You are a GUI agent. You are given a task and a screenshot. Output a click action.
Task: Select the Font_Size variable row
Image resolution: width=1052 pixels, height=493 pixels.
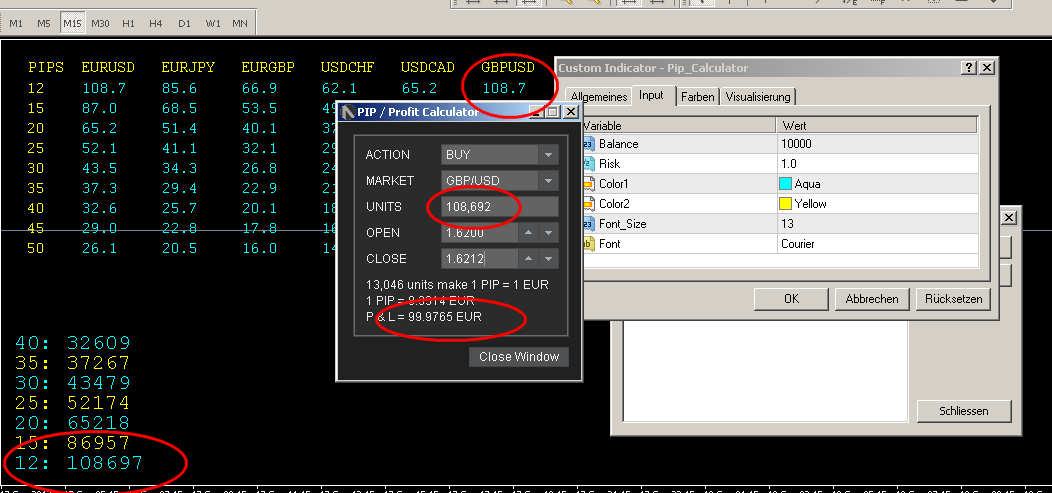(x=779, y=224)
